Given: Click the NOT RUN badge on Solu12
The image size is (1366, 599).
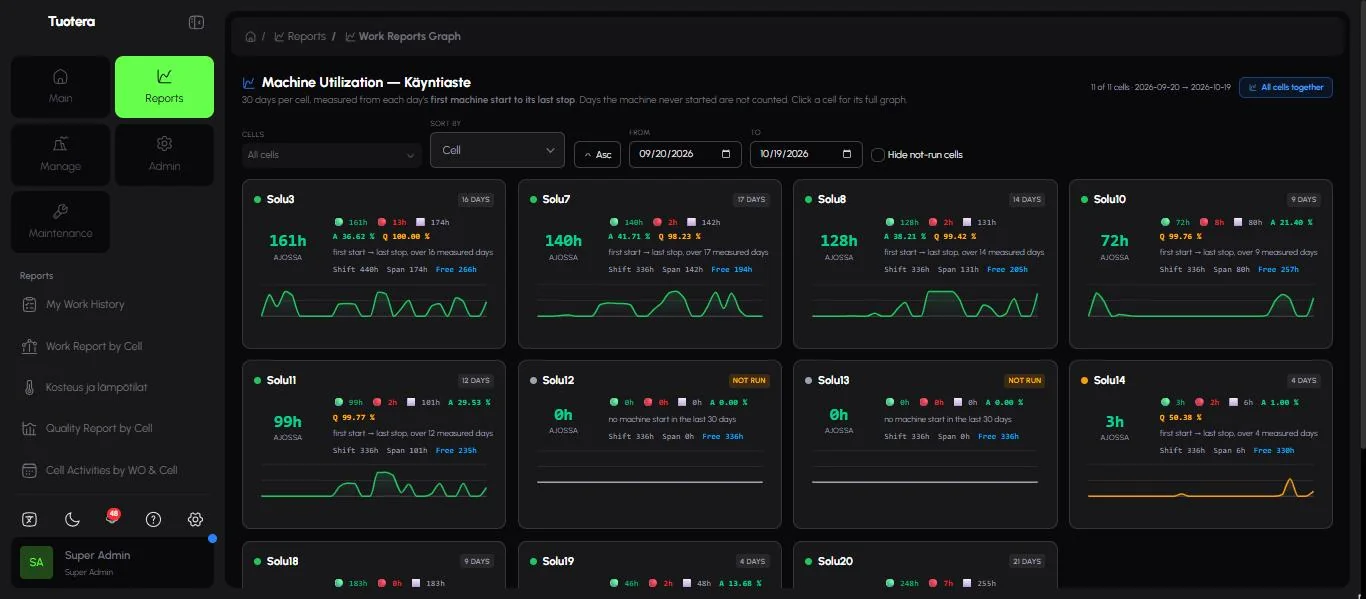Looking at the screenshot, I should 749,381.
